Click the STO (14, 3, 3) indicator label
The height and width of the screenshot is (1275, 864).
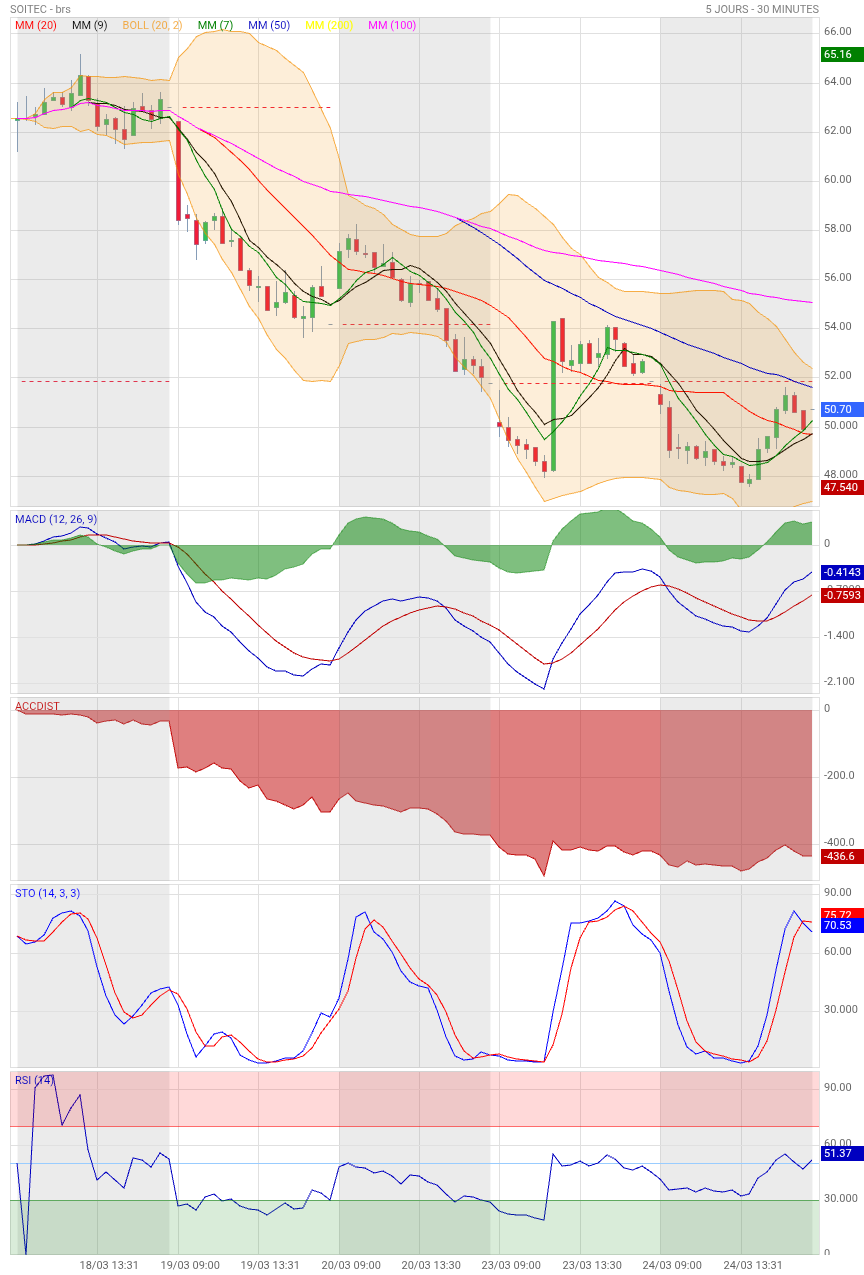pos(47,893)
